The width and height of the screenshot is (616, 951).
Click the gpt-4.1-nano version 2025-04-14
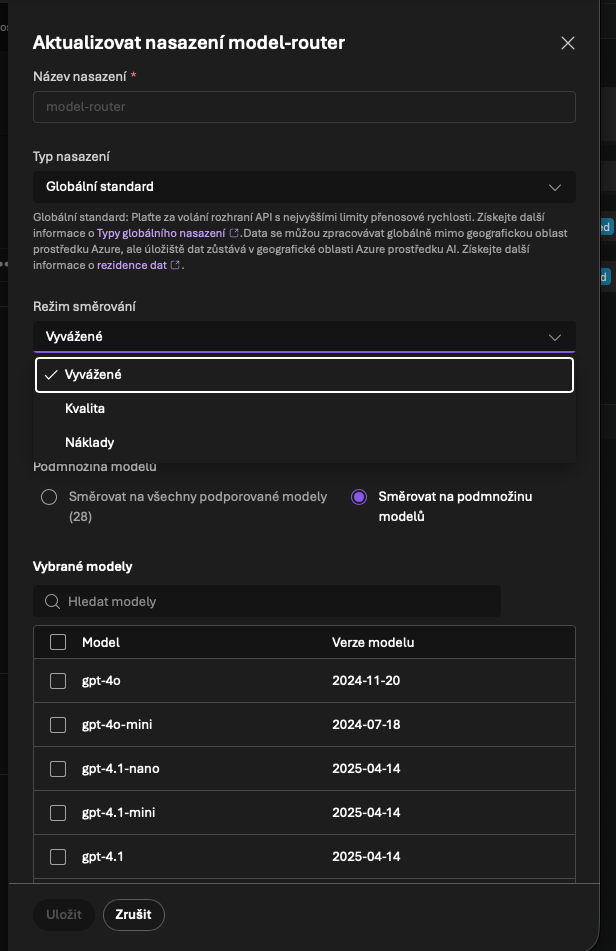(366, 768)
